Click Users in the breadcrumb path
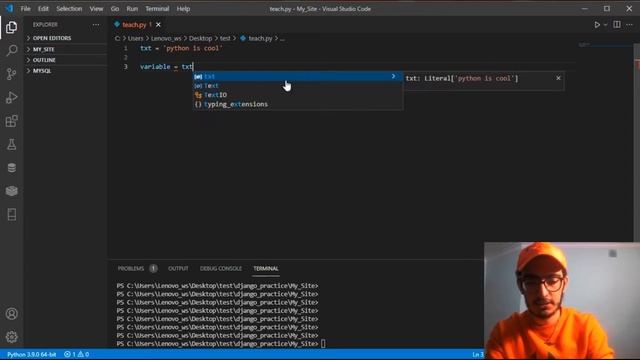The image size is (640, 360). point(136,38)
